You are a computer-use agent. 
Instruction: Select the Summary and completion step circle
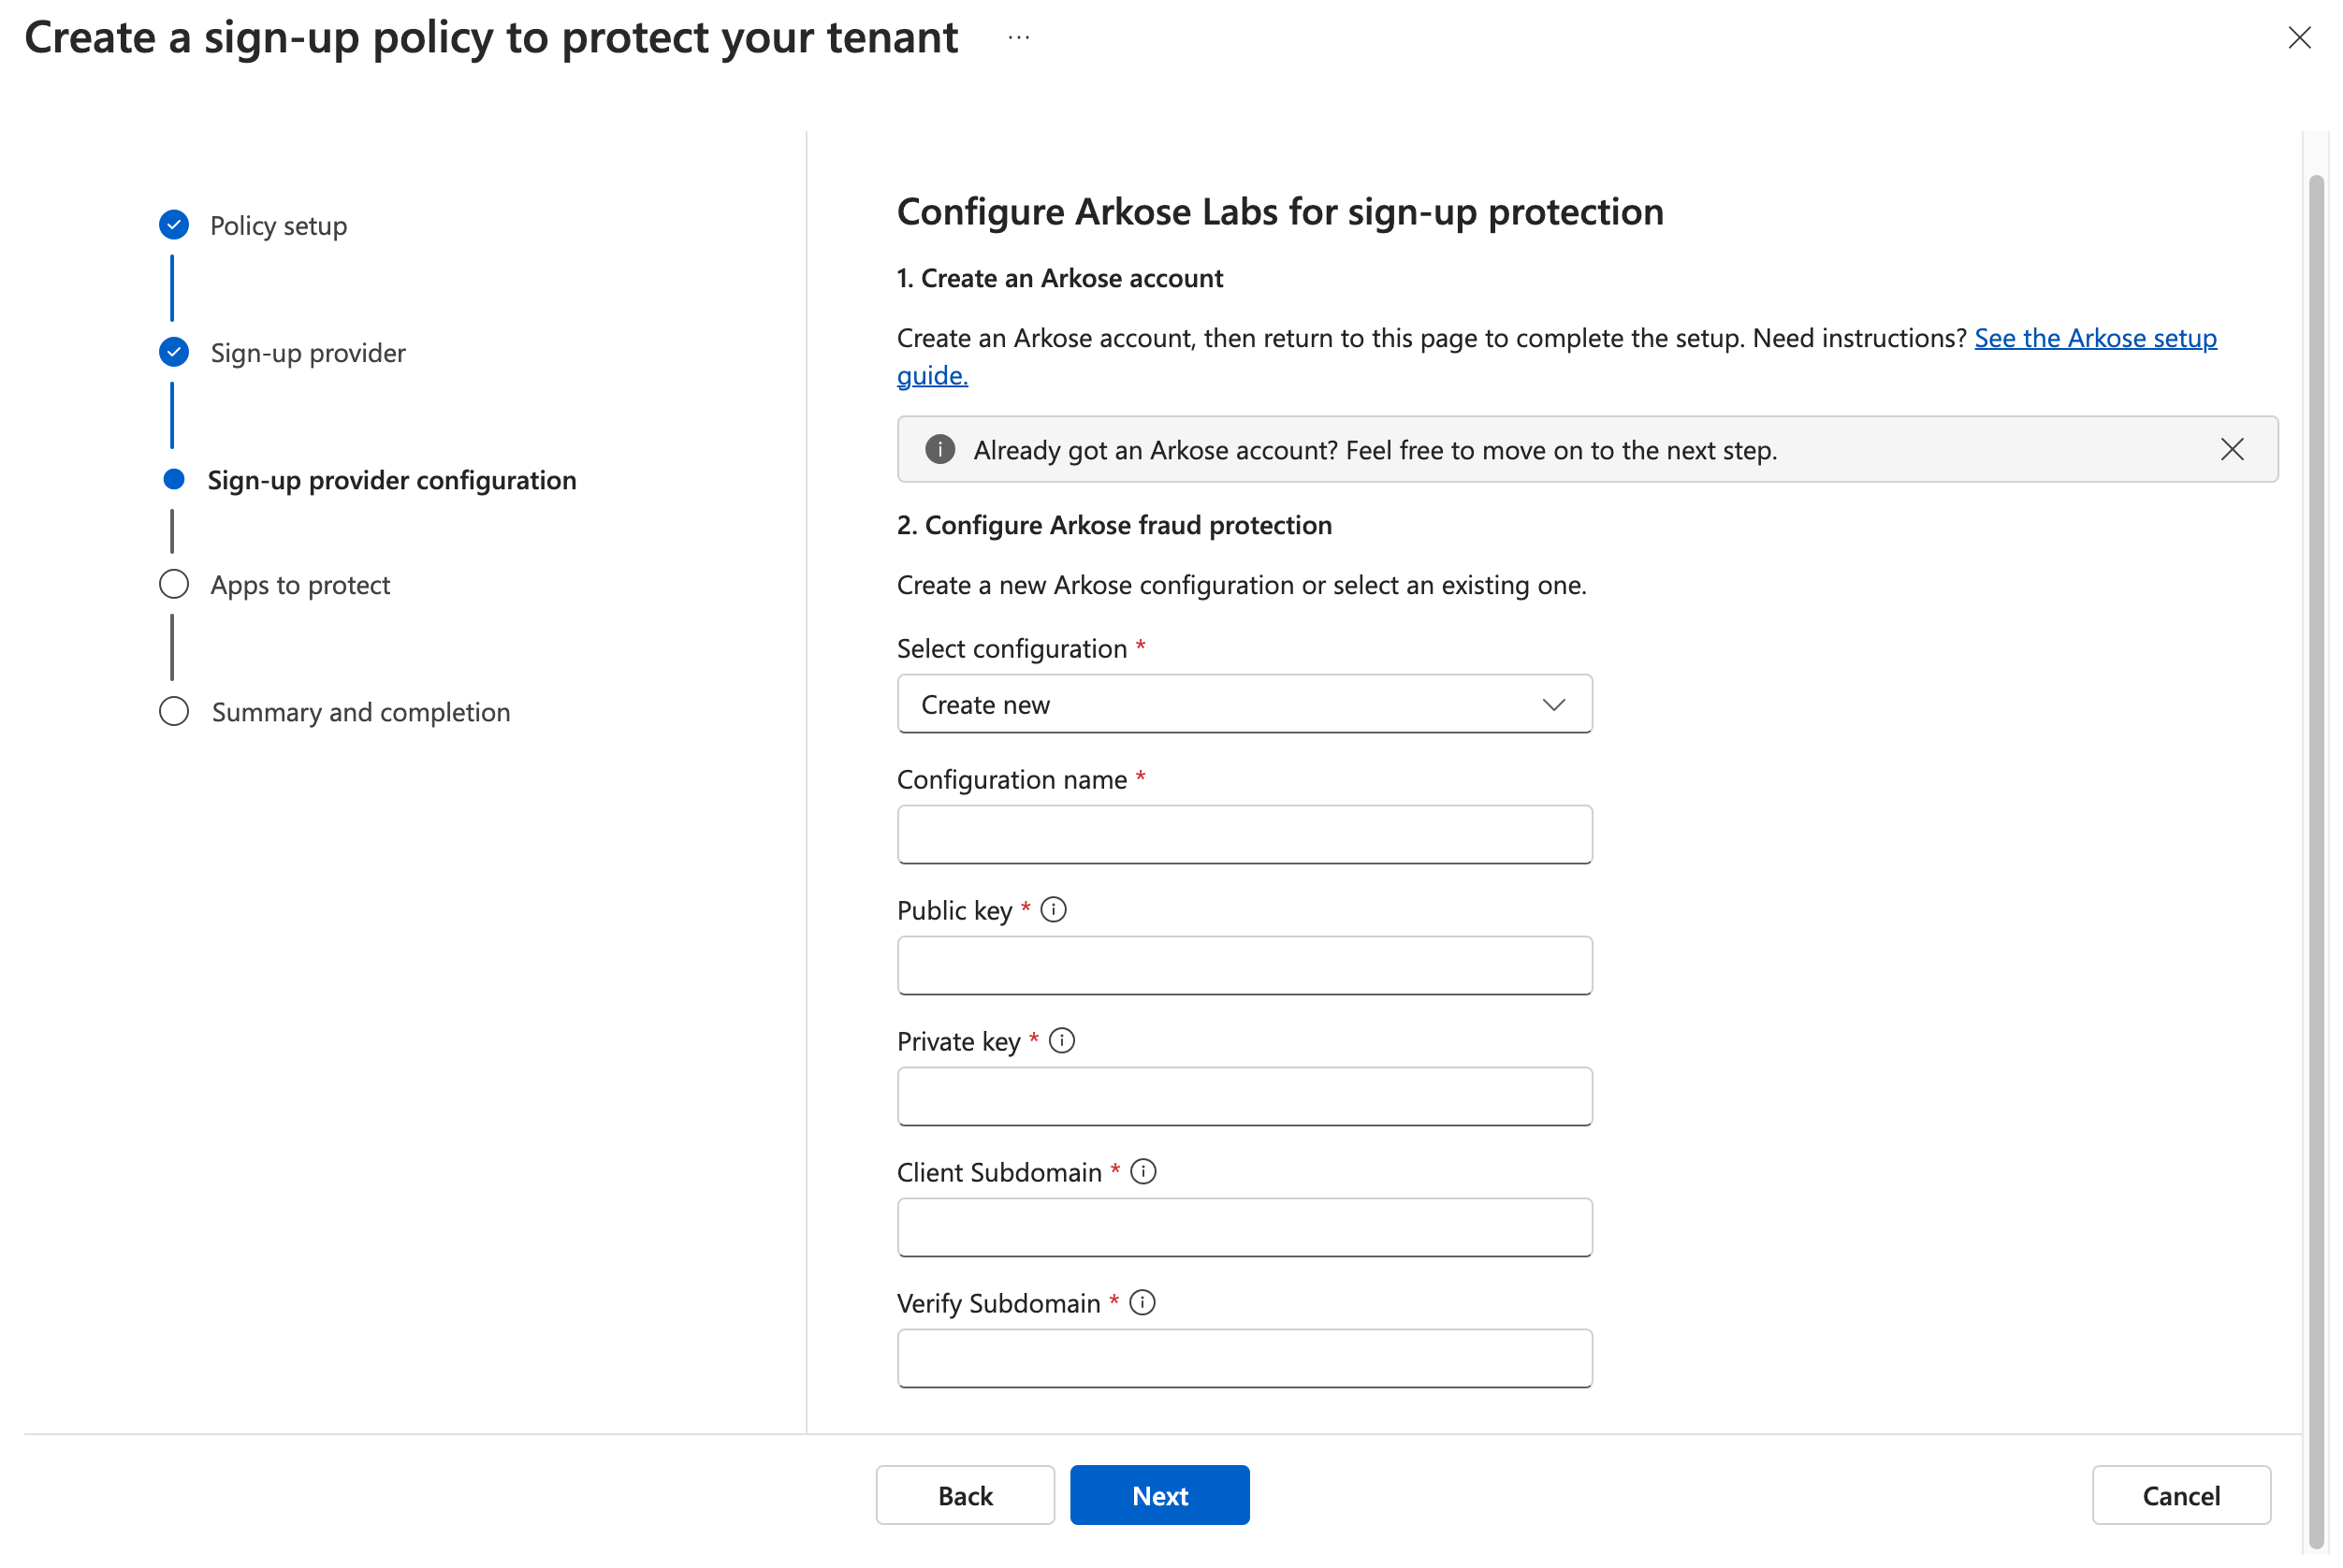coord(174,712)
